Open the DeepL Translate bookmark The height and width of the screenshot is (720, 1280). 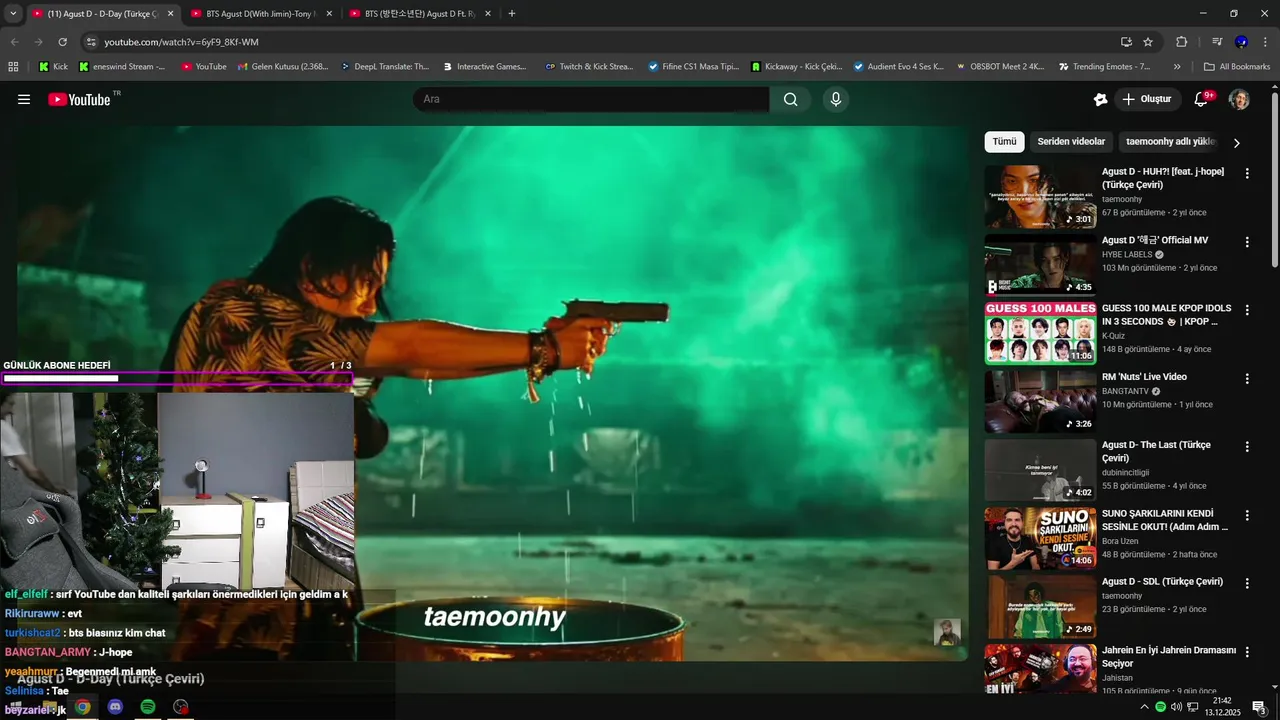coord(385,67)
